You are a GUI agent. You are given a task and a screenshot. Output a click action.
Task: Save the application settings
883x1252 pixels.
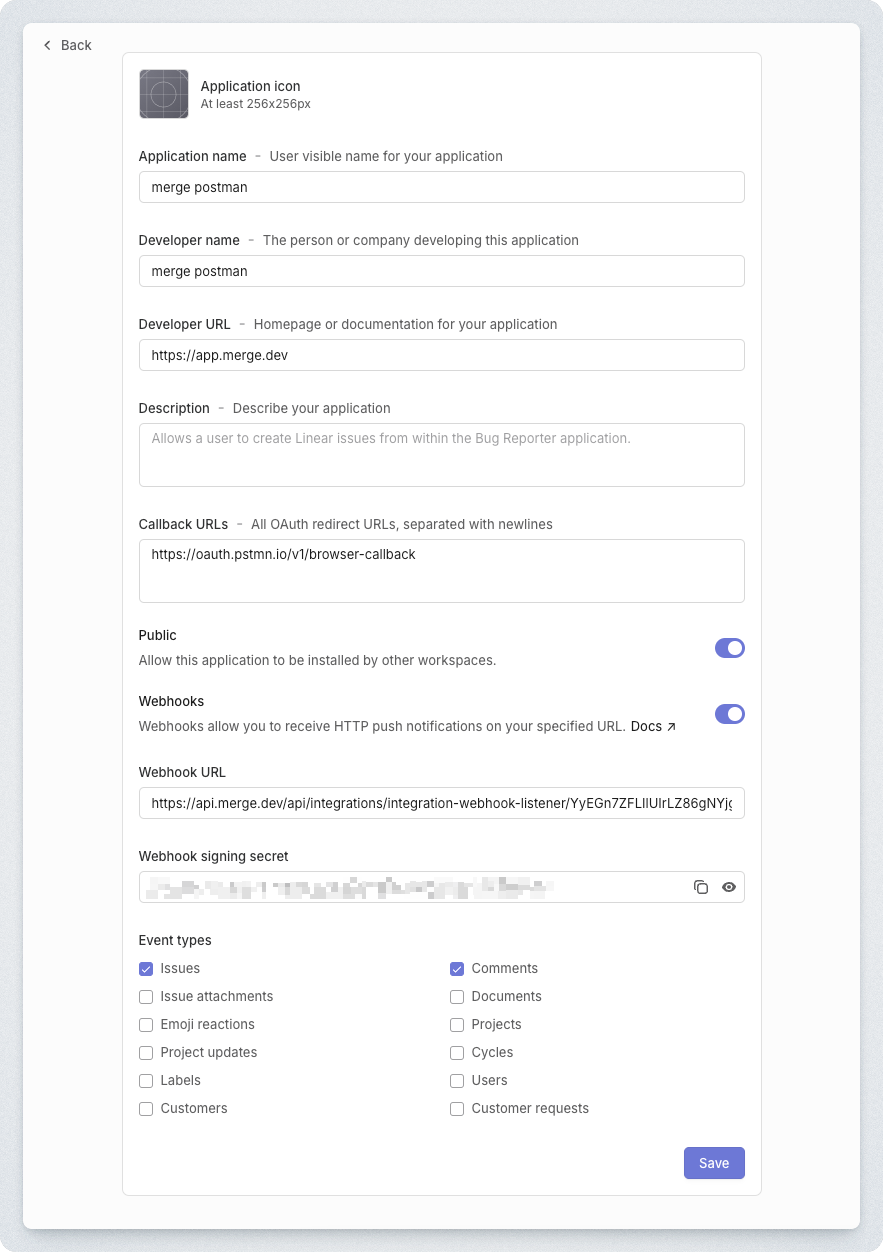714,1163
